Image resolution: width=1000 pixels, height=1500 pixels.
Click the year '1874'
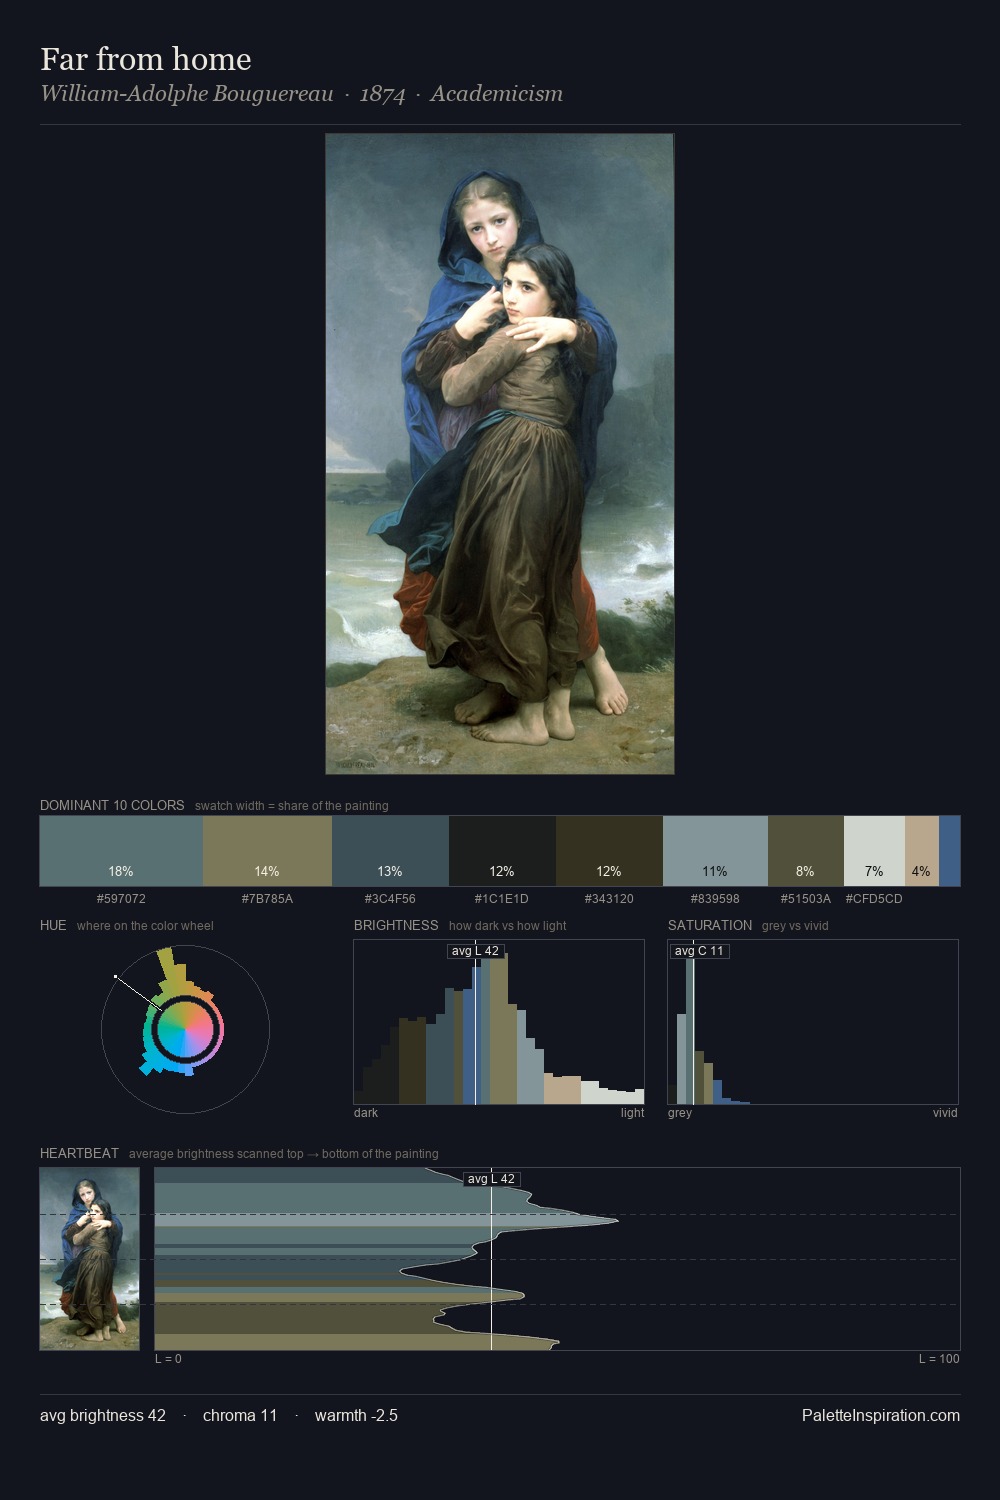click(382, 93)
